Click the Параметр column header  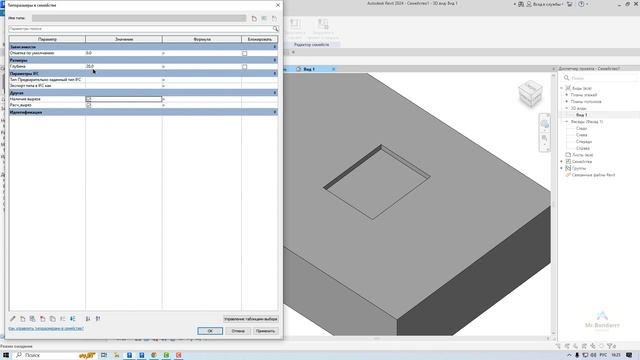(x=47, y=39)
